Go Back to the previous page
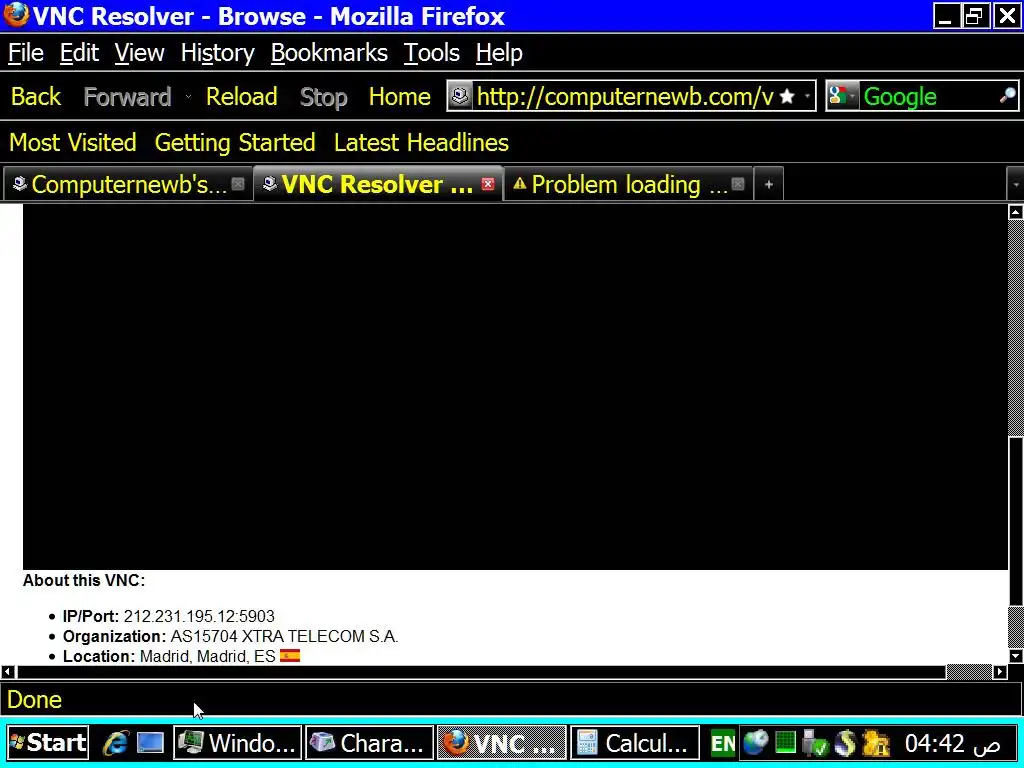The image size is (1024, 768). click(36, 97)
